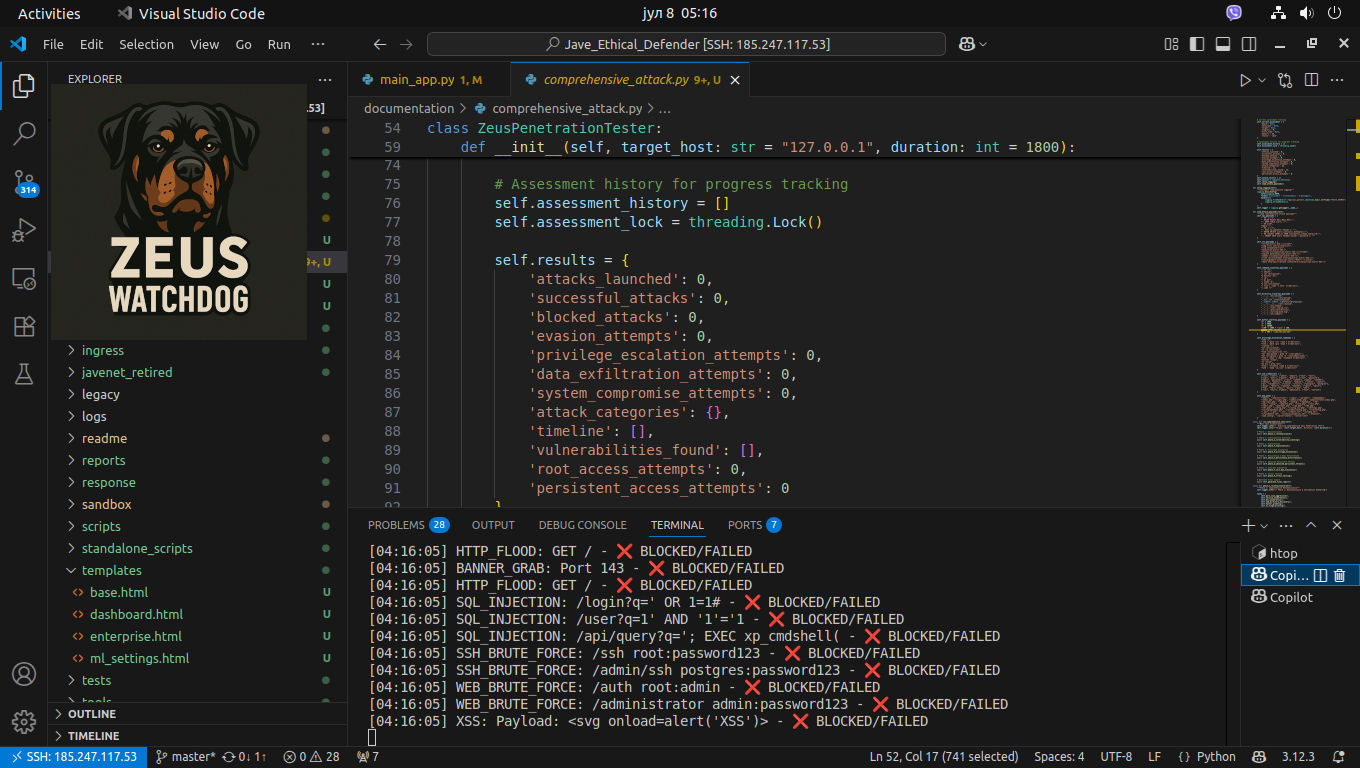Open the Explorer panel ellipsis menu

click(324, 79)
